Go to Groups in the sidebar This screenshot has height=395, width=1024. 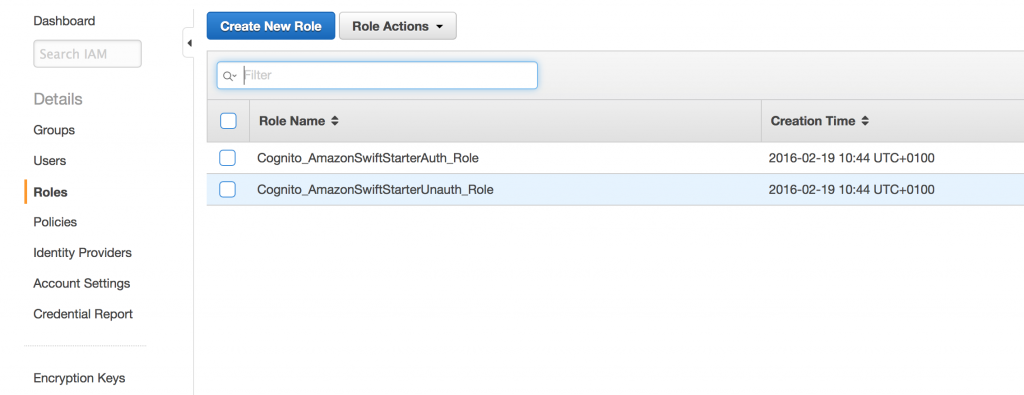pos(54,130)
